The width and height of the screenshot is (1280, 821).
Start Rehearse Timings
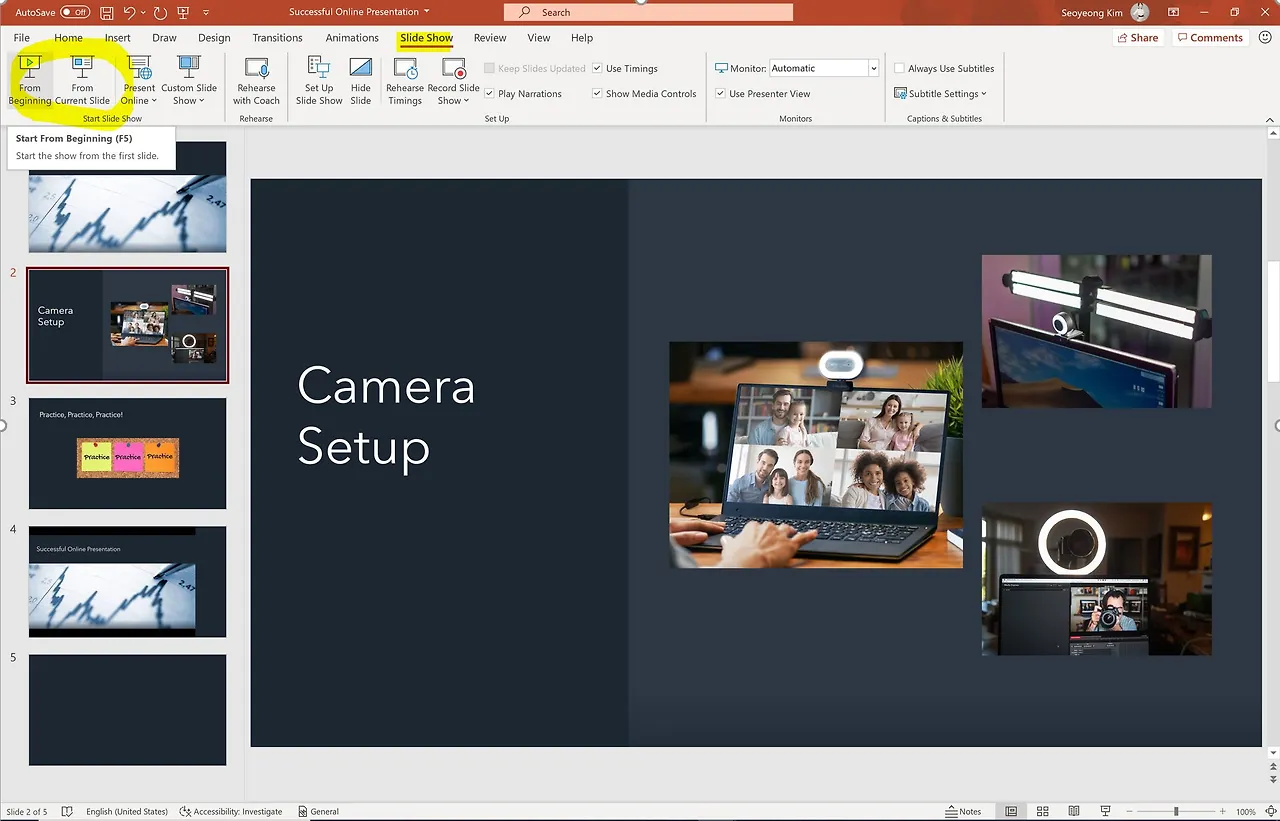405,80
